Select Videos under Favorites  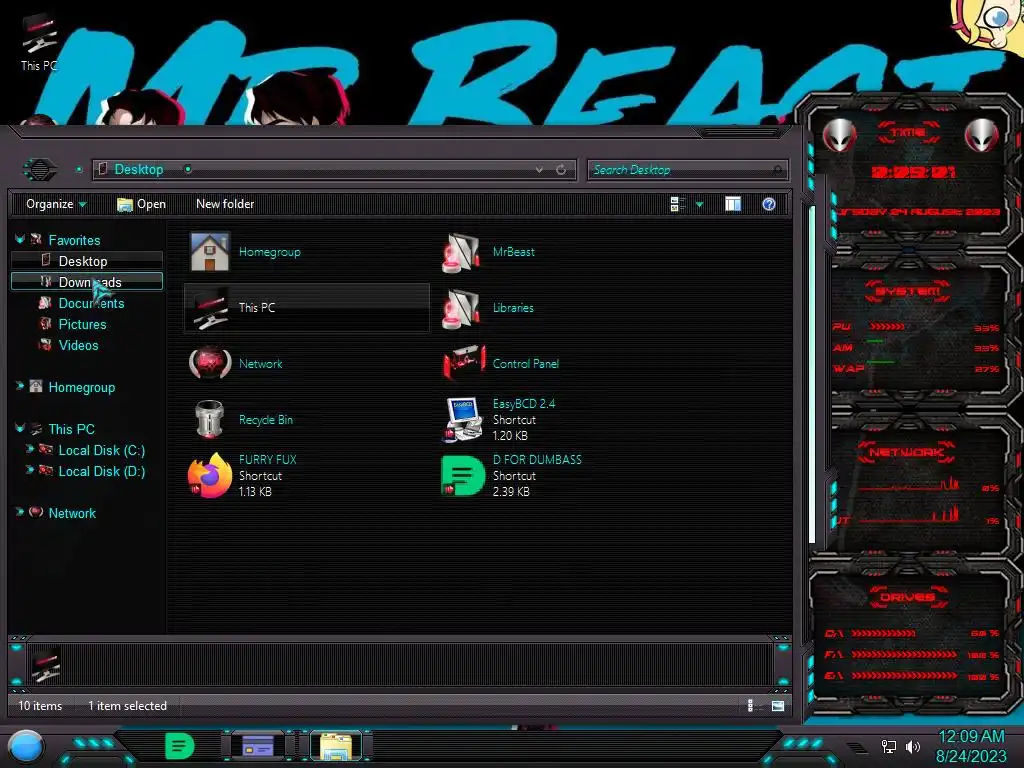click(x=78, y=345)
